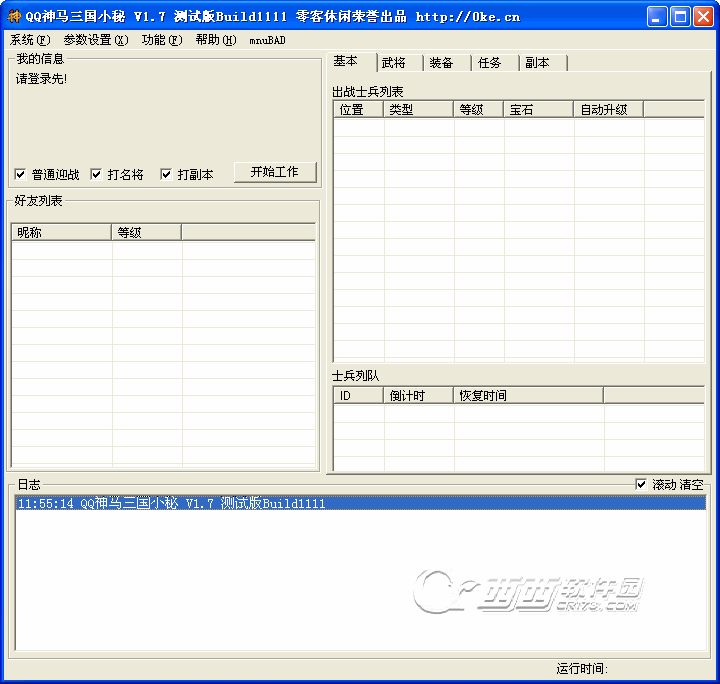Viewport: 720px width, 684px height.
Task: Open the 系统 menu
Action: click(29, 40)
